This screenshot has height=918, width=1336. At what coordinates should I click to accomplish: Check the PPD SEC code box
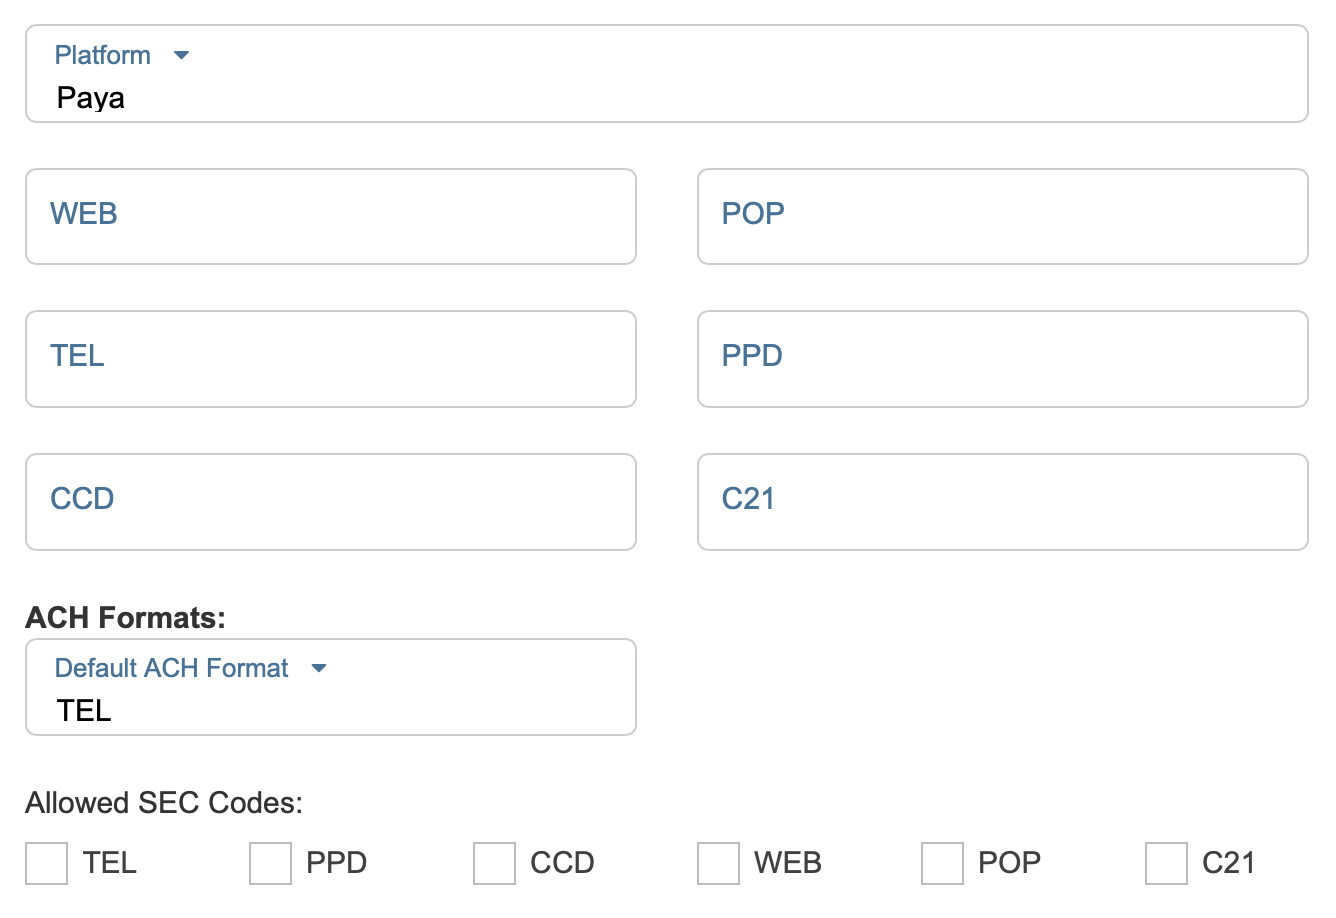pos(270,863)
